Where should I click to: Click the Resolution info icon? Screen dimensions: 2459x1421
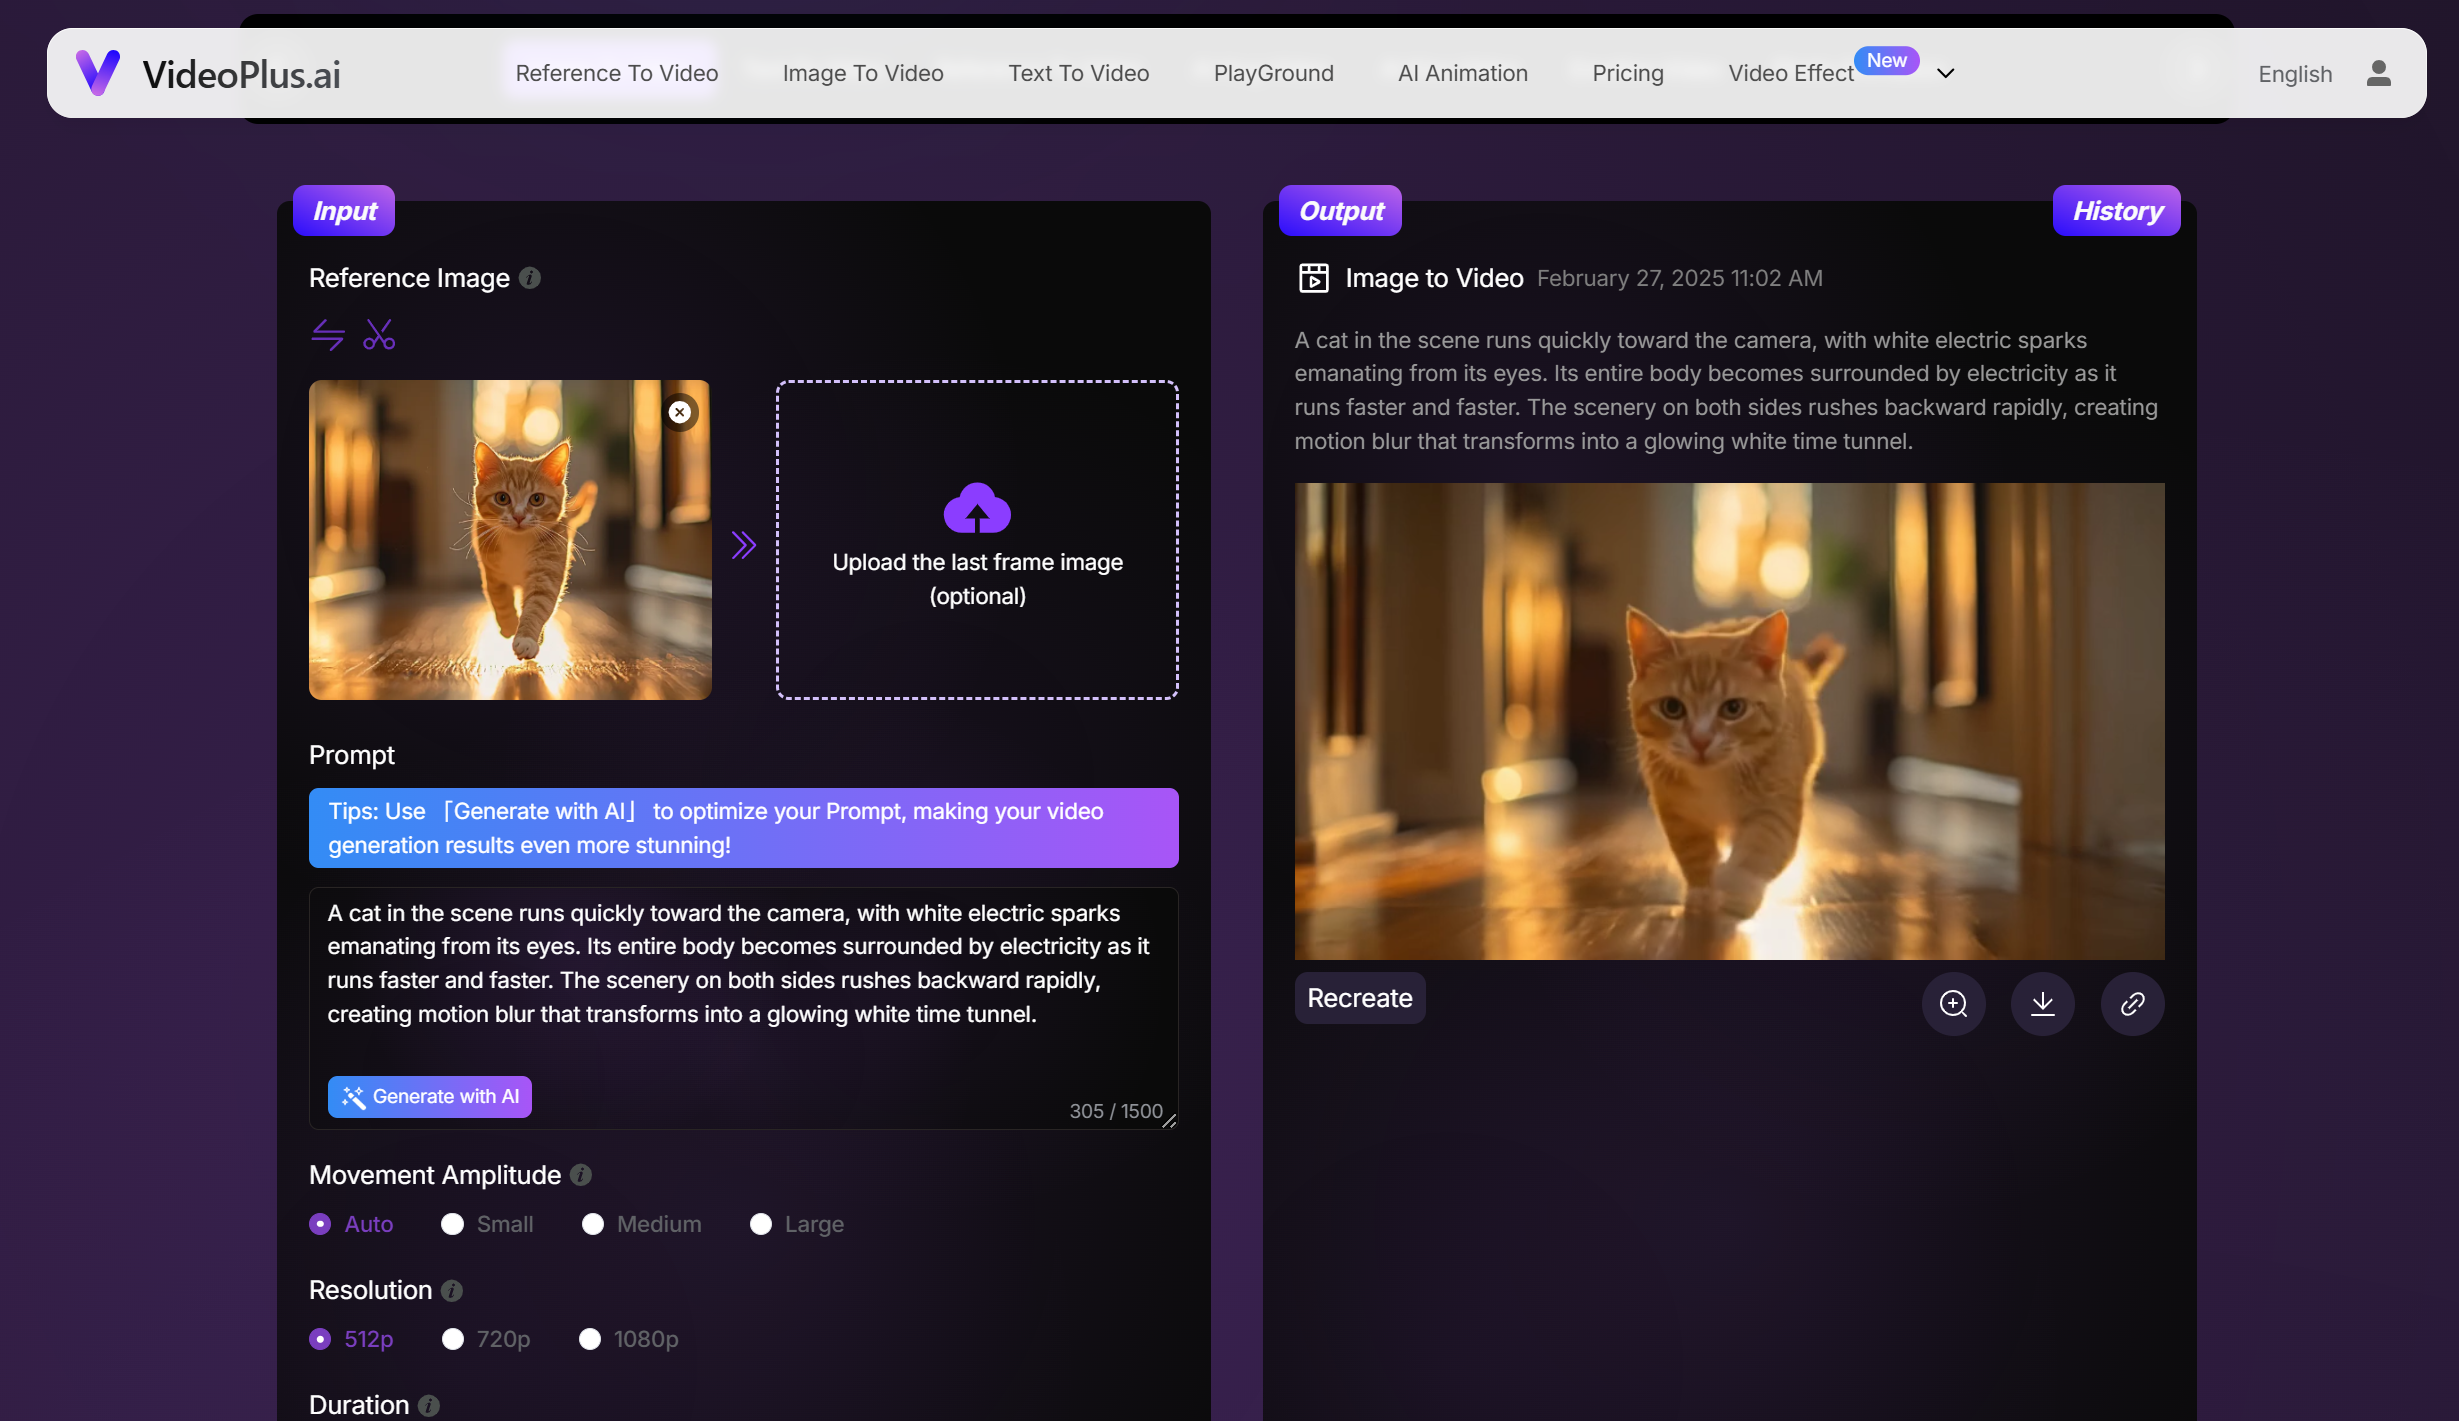click(452, 1290)
